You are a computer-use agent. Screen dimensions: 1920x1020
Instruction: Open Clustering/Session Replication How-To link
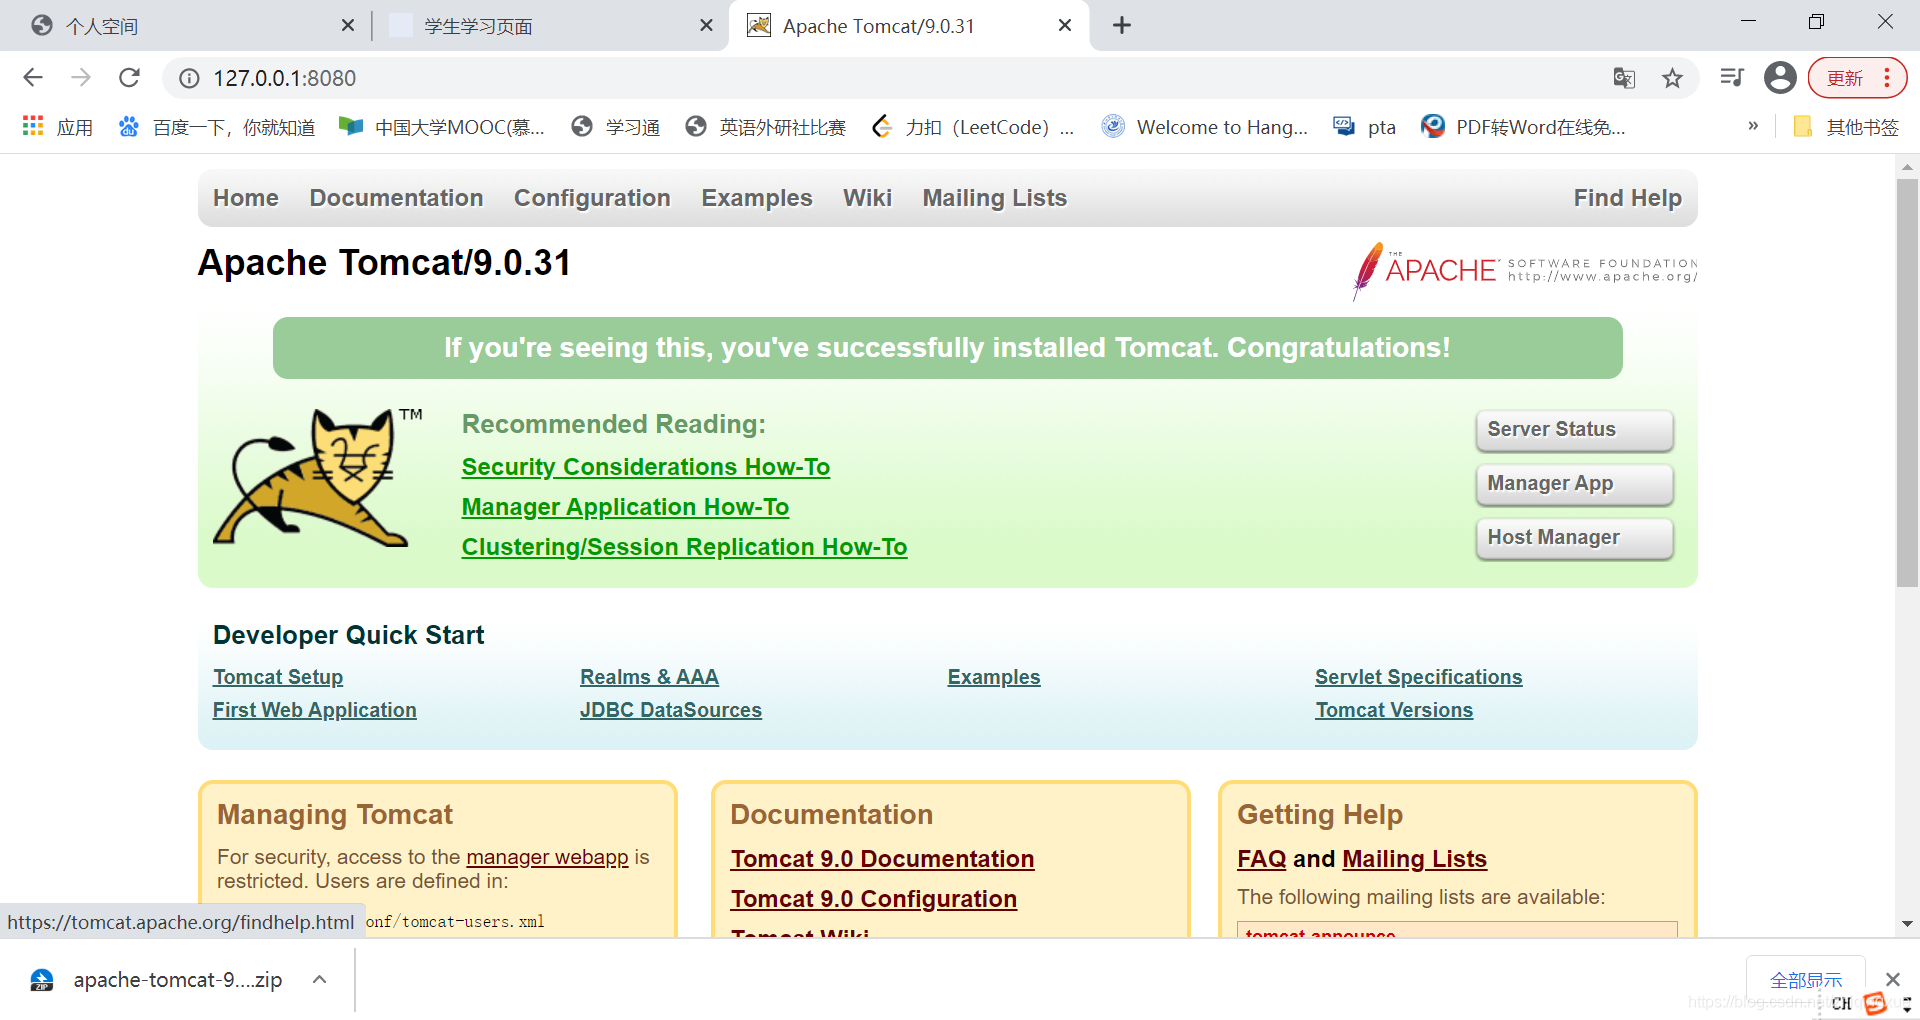684,547
